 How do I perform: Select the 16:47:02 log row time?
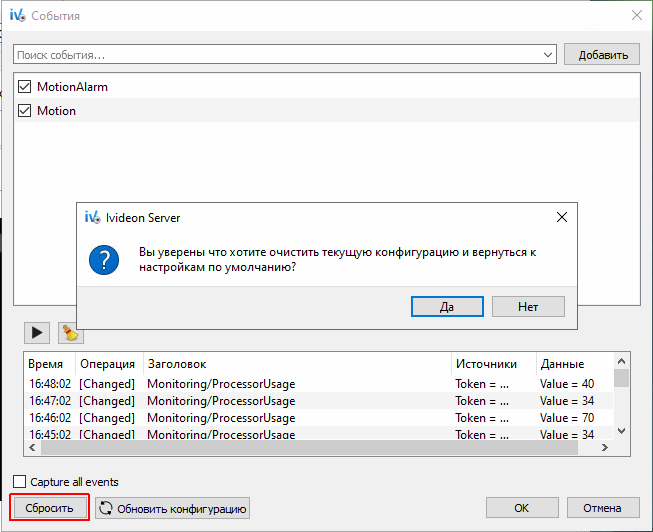(x=50, y=400)
